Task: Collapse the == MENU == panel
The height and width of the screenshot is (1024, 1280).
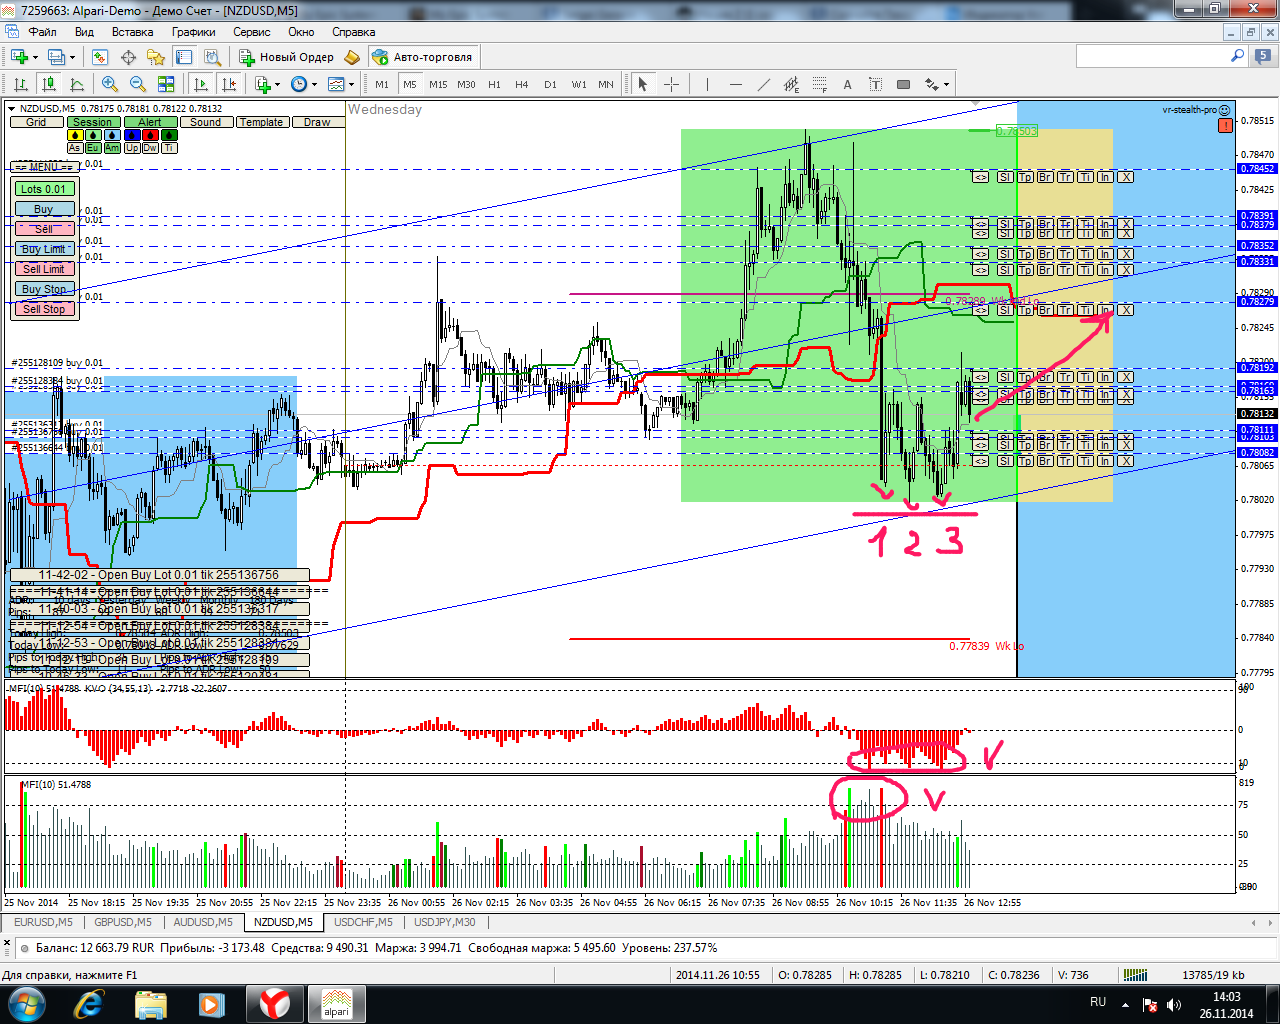Action: 43,167
